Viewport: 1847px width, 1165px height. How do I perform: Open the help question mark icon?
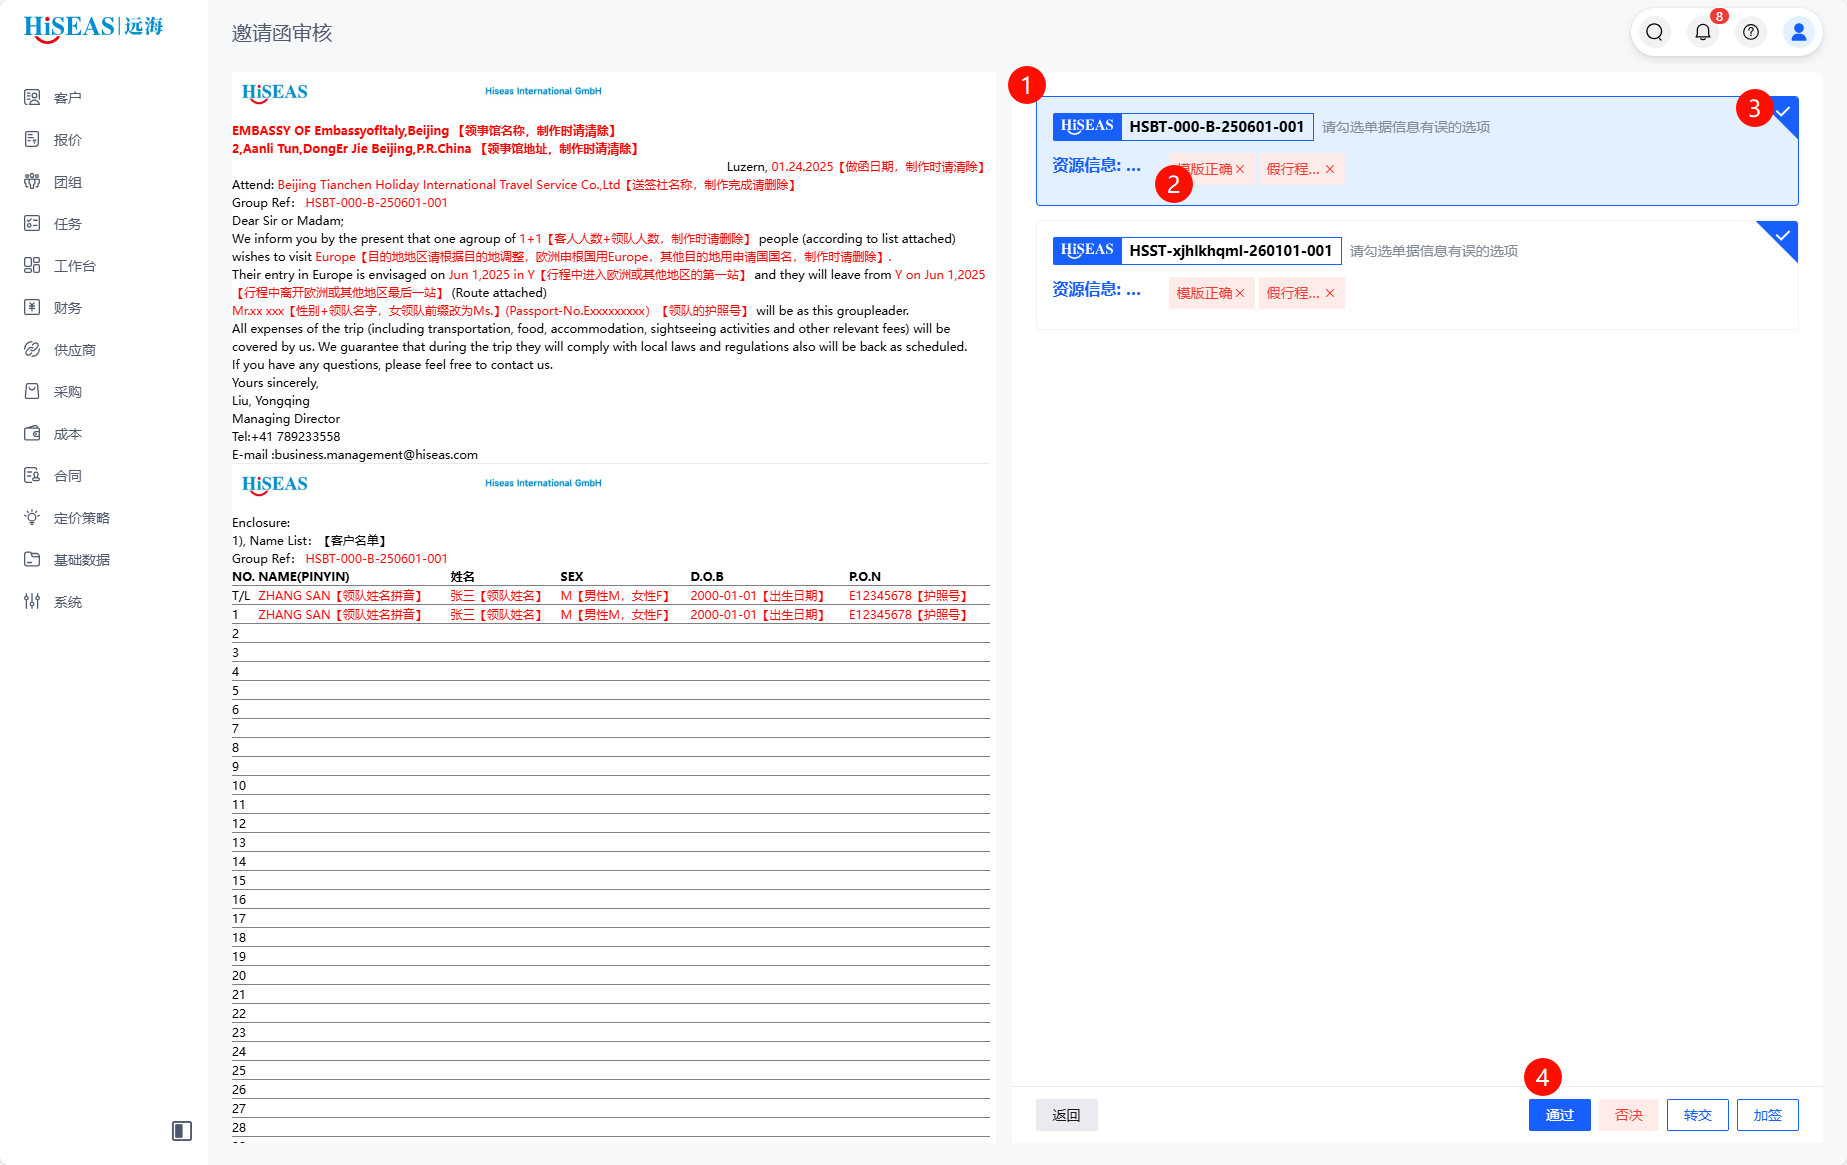pyautogui.click(x=1751, y=32)
